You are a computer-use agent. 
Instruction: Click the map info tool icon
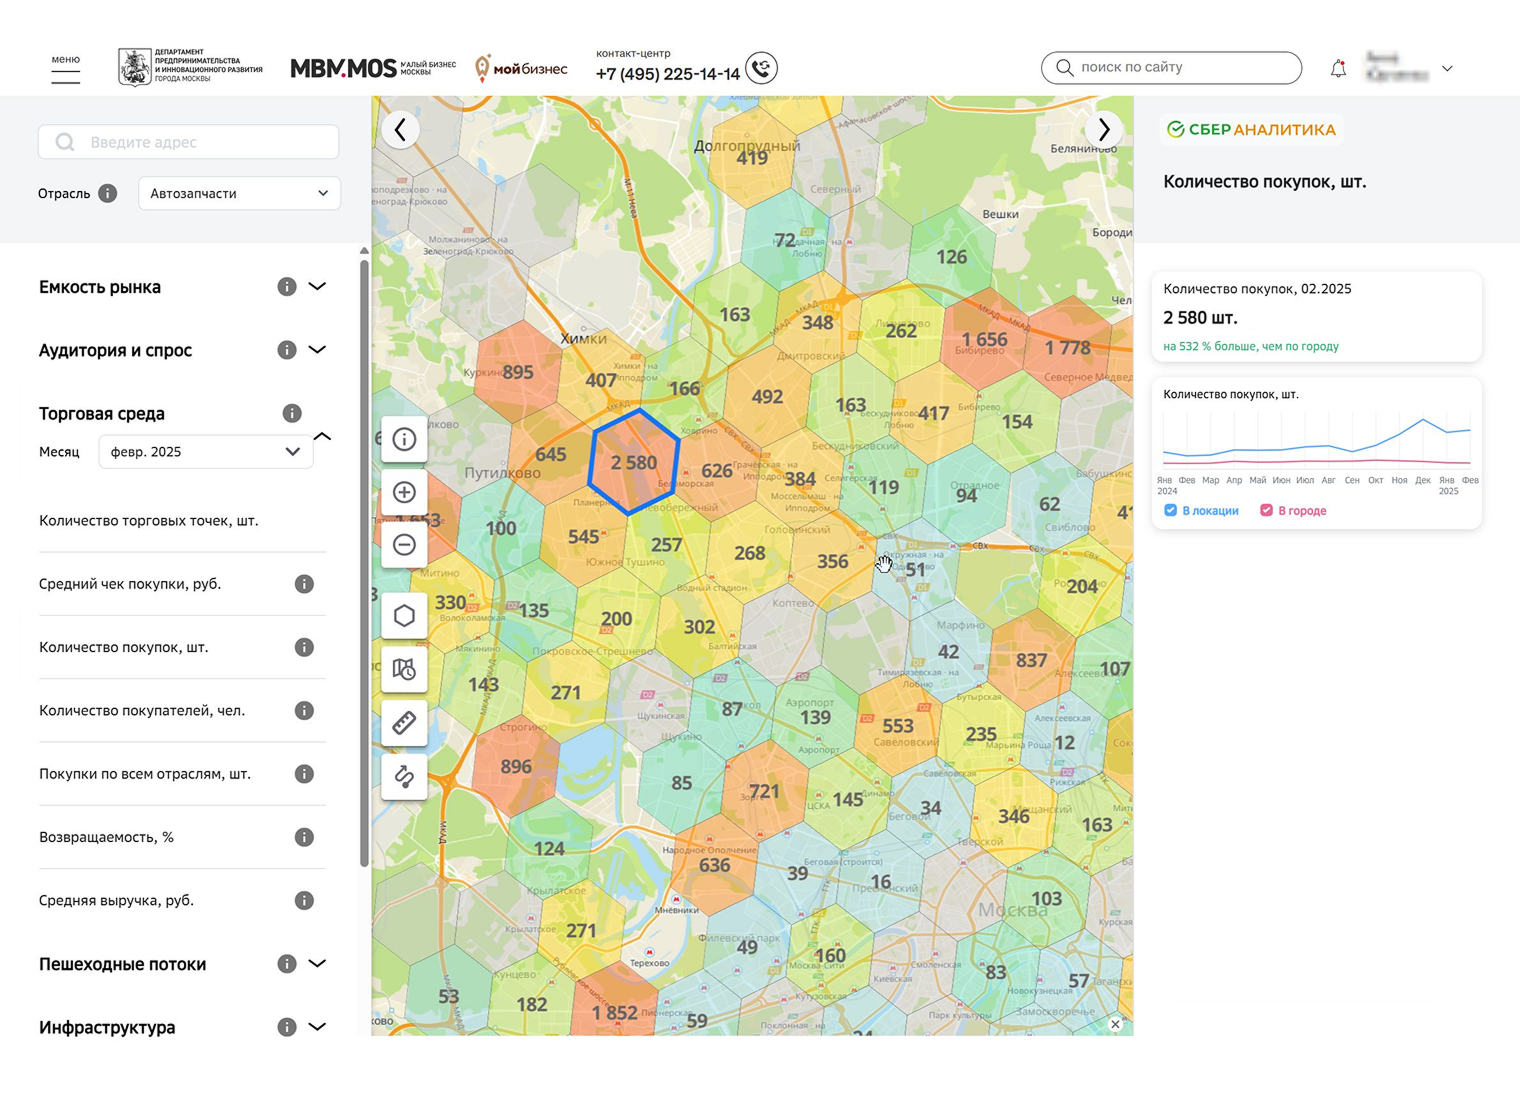[x=404, y=439]
